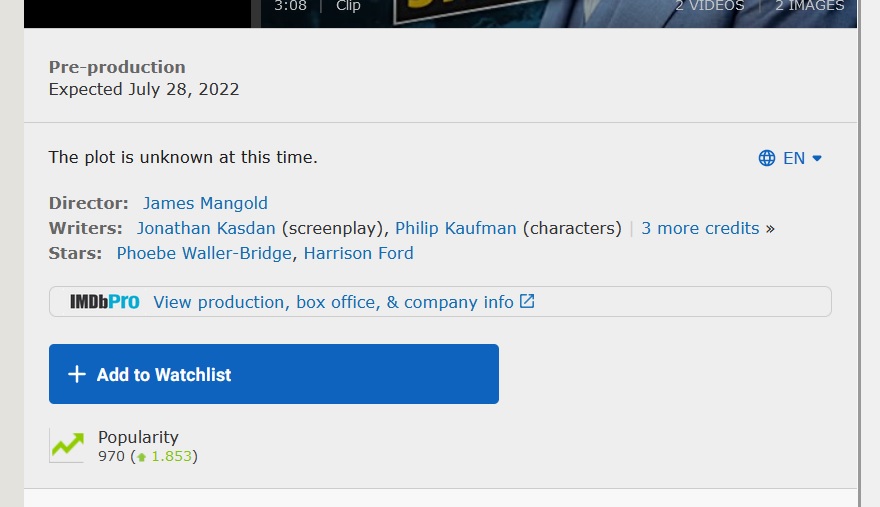Click the green popularity trend icon
The width and height of the screenshot is (880, 507).
tap(67, 446)
